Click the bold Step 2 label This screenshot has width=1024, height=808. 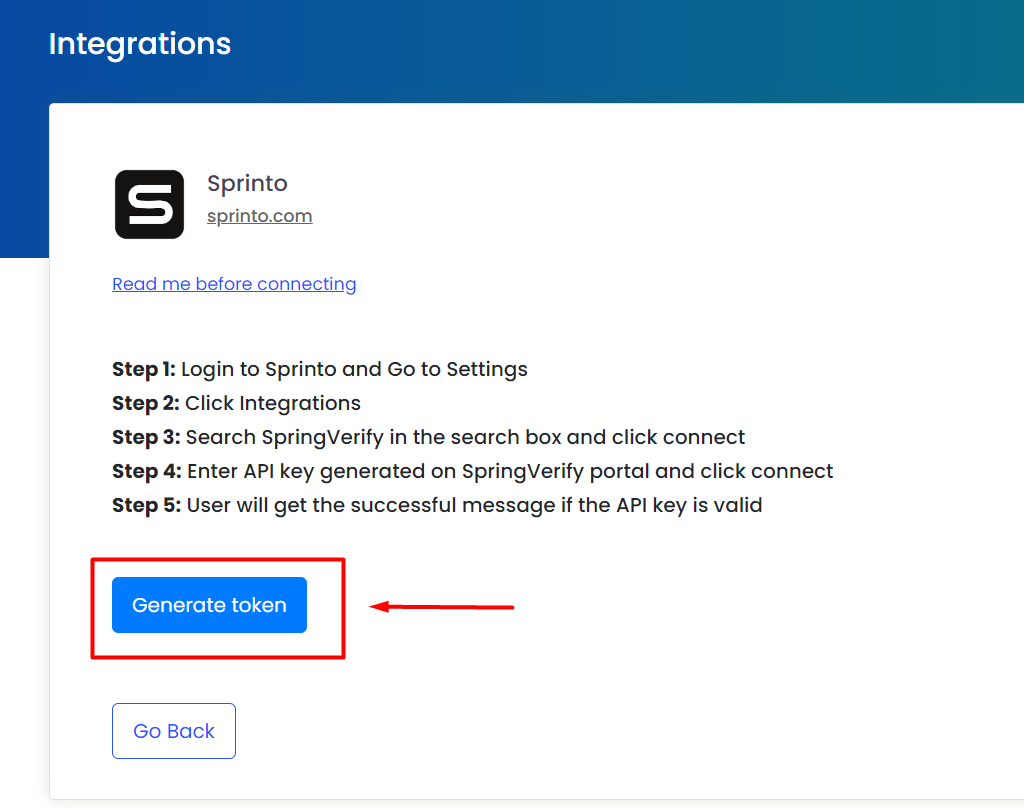pyautogui.click(x=145, y=403)
